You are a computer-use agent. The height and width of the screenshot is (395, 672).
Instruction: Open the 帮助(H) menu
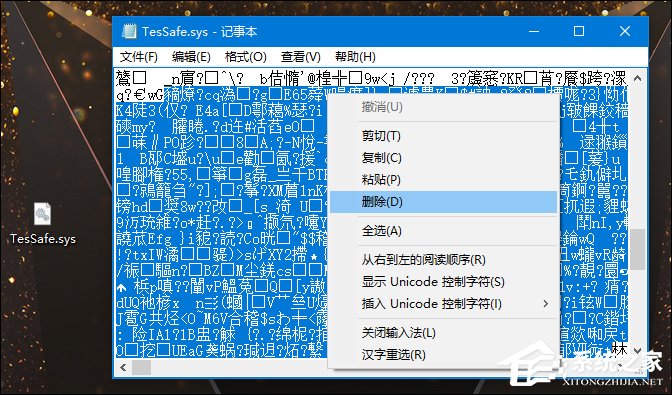(355, 57)
